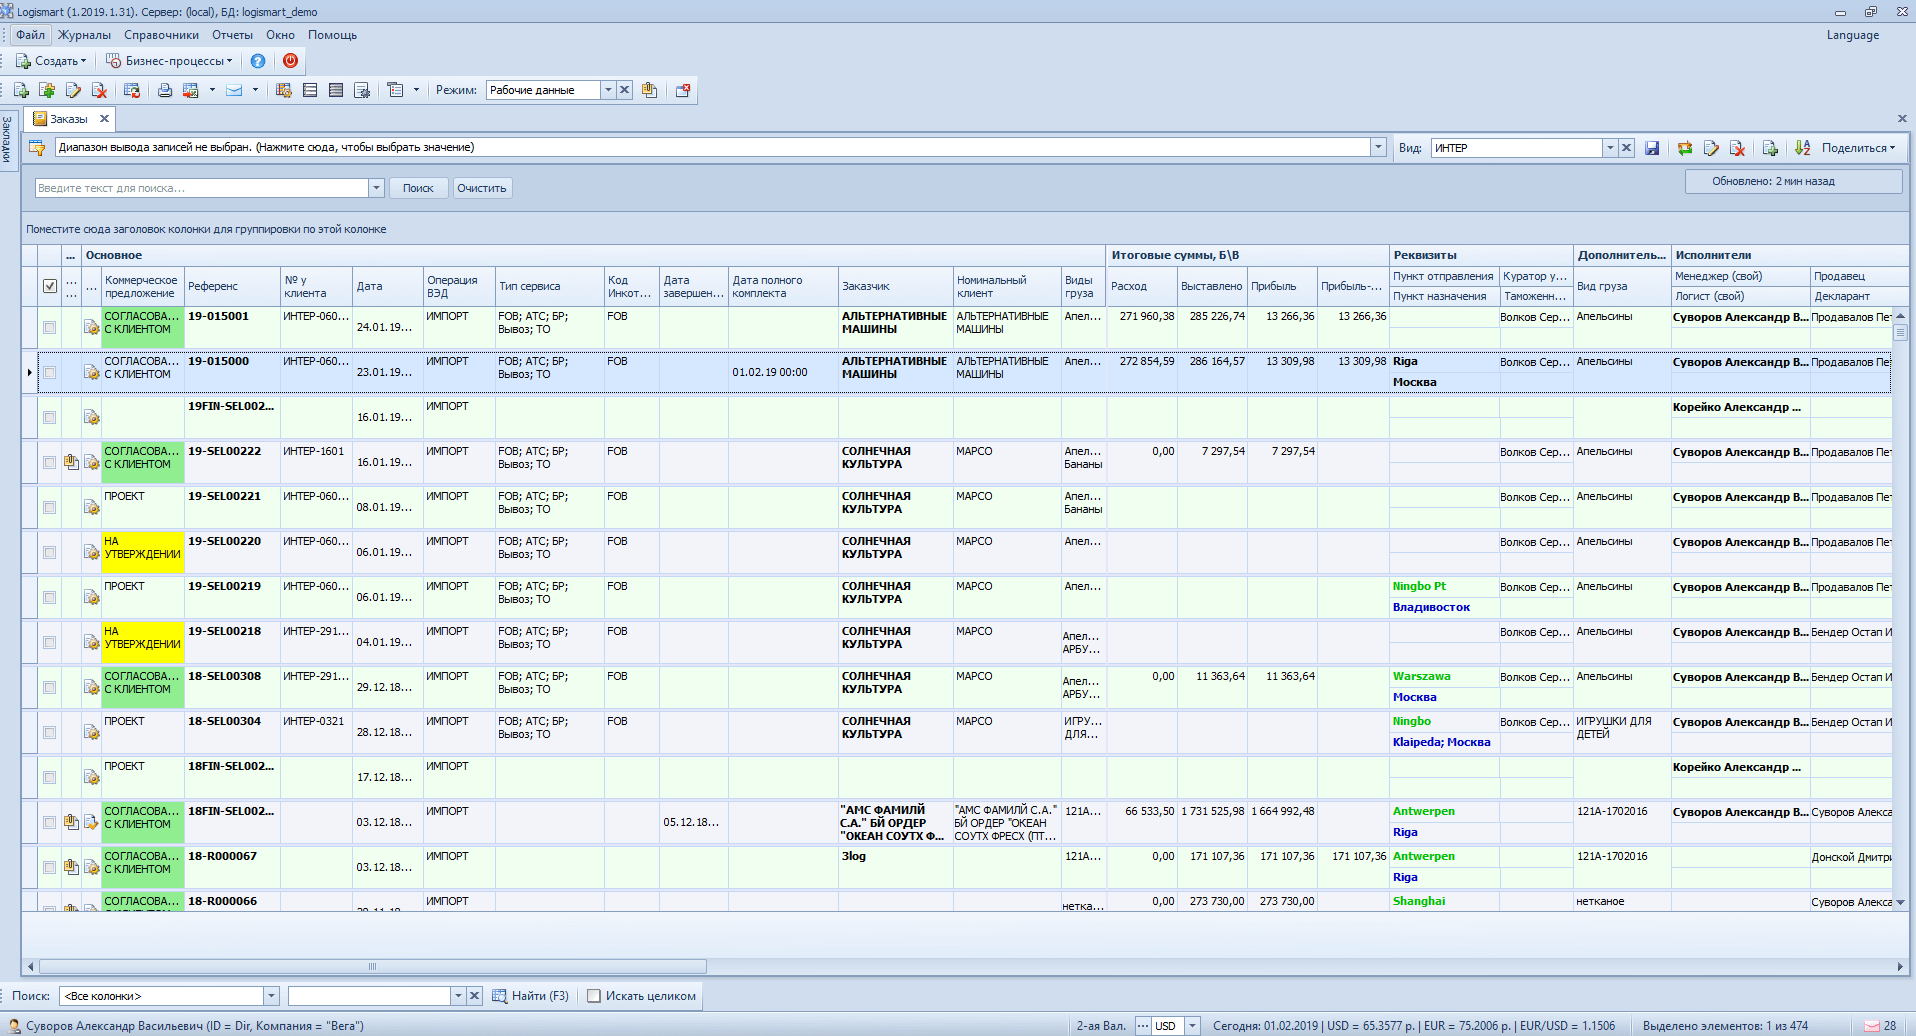Click the 'Поиск' search button
Viewport: 1916px width, 1036px height.
tap(418, 188)
